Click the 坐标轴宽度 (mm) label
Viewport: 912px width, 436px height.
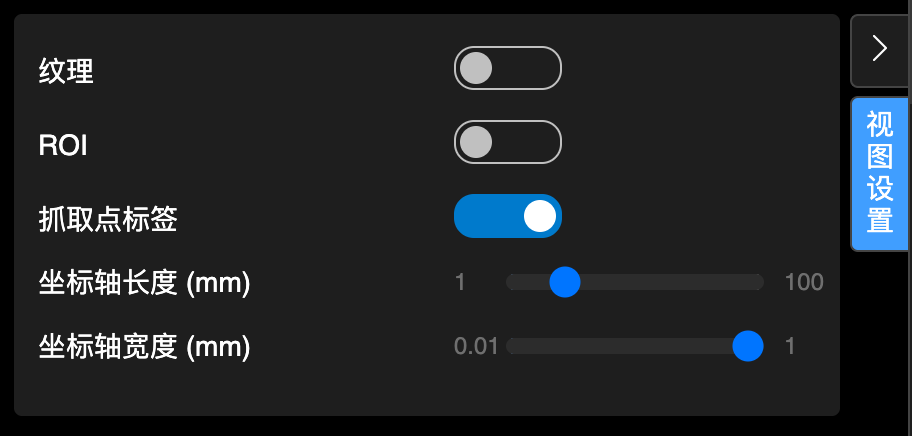pyautogui.click(x=144, y=347)
